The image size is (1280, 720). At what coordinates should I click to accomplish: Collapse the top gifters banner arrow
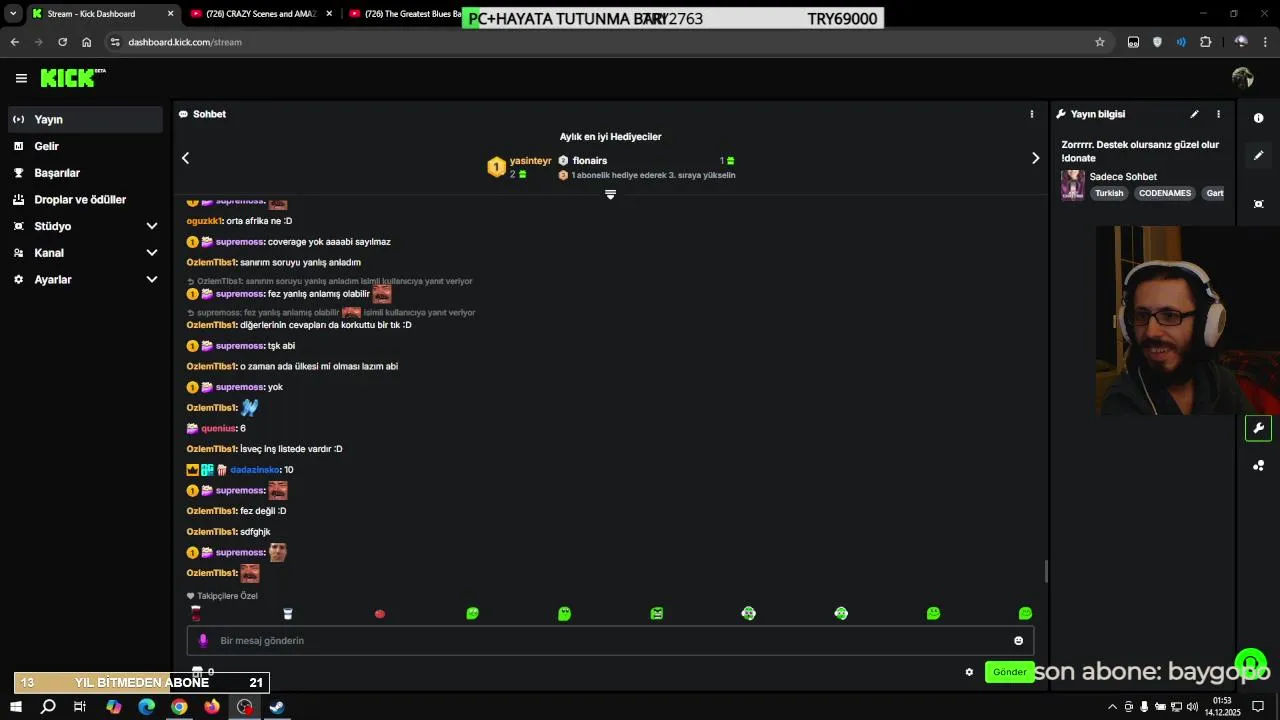pos(610,195)
